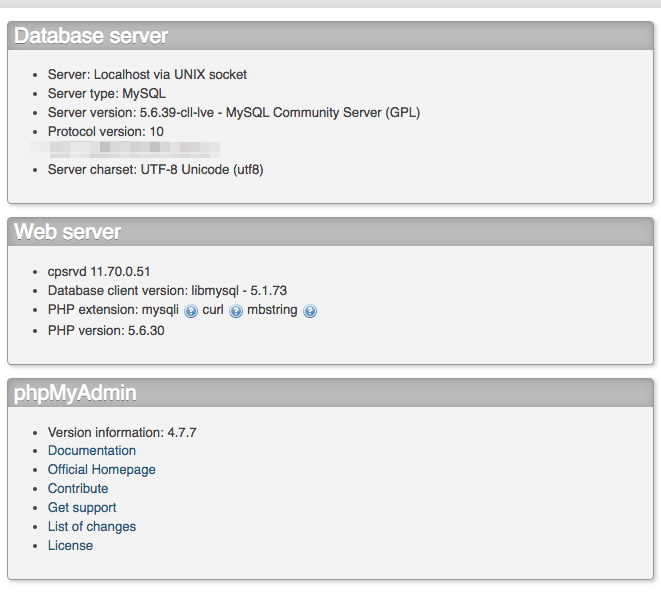661x592 pixels.
Task: Open the Contribute link
Action: click(x=78, y=488)
